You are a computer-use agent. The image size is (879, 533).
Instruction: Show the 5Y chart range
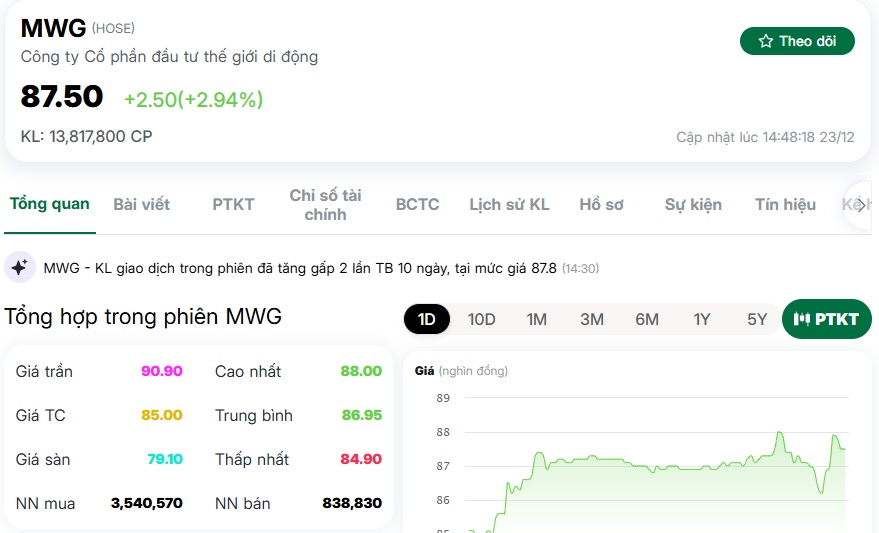(x=757, y=319)
